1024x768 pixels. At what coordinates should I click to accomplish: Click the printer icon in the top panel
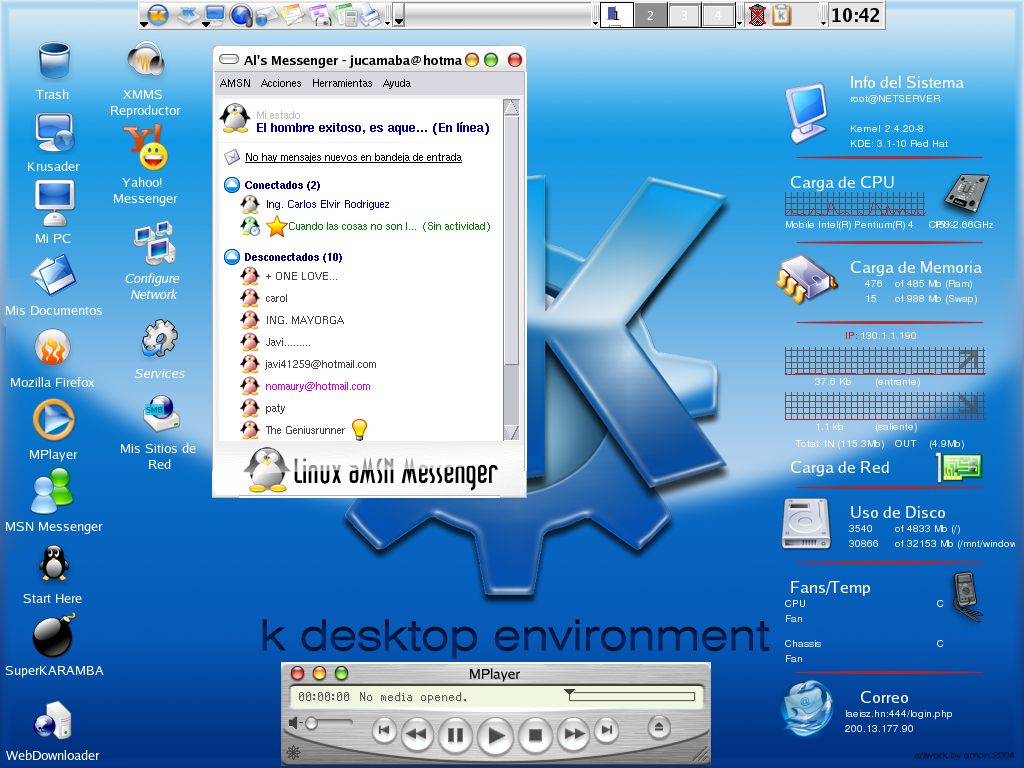point(371,14)
